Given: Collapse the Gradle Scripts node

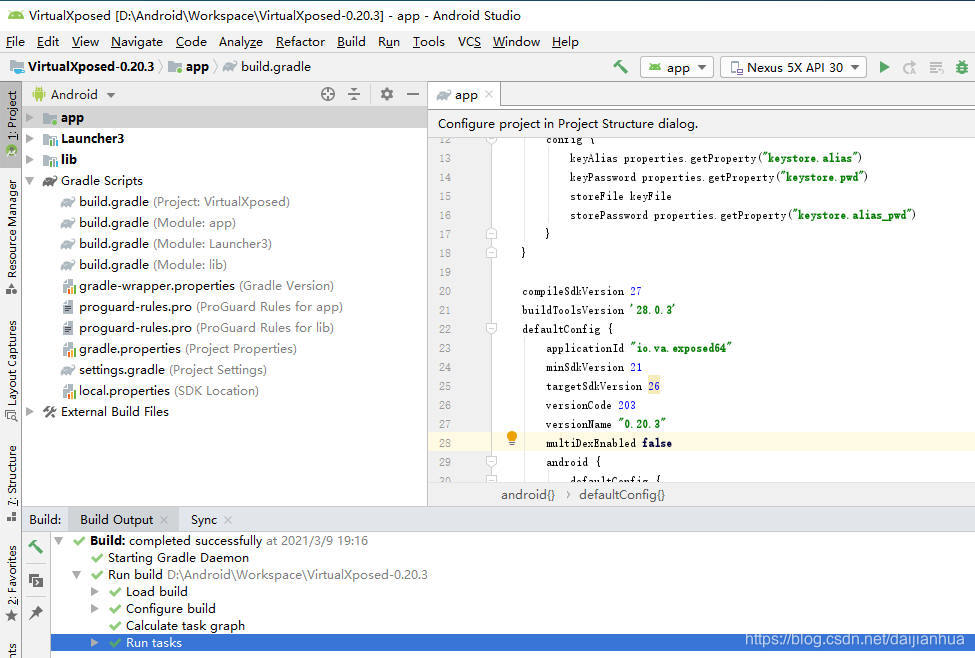Looking at the screenshot, I should point(30,180).
